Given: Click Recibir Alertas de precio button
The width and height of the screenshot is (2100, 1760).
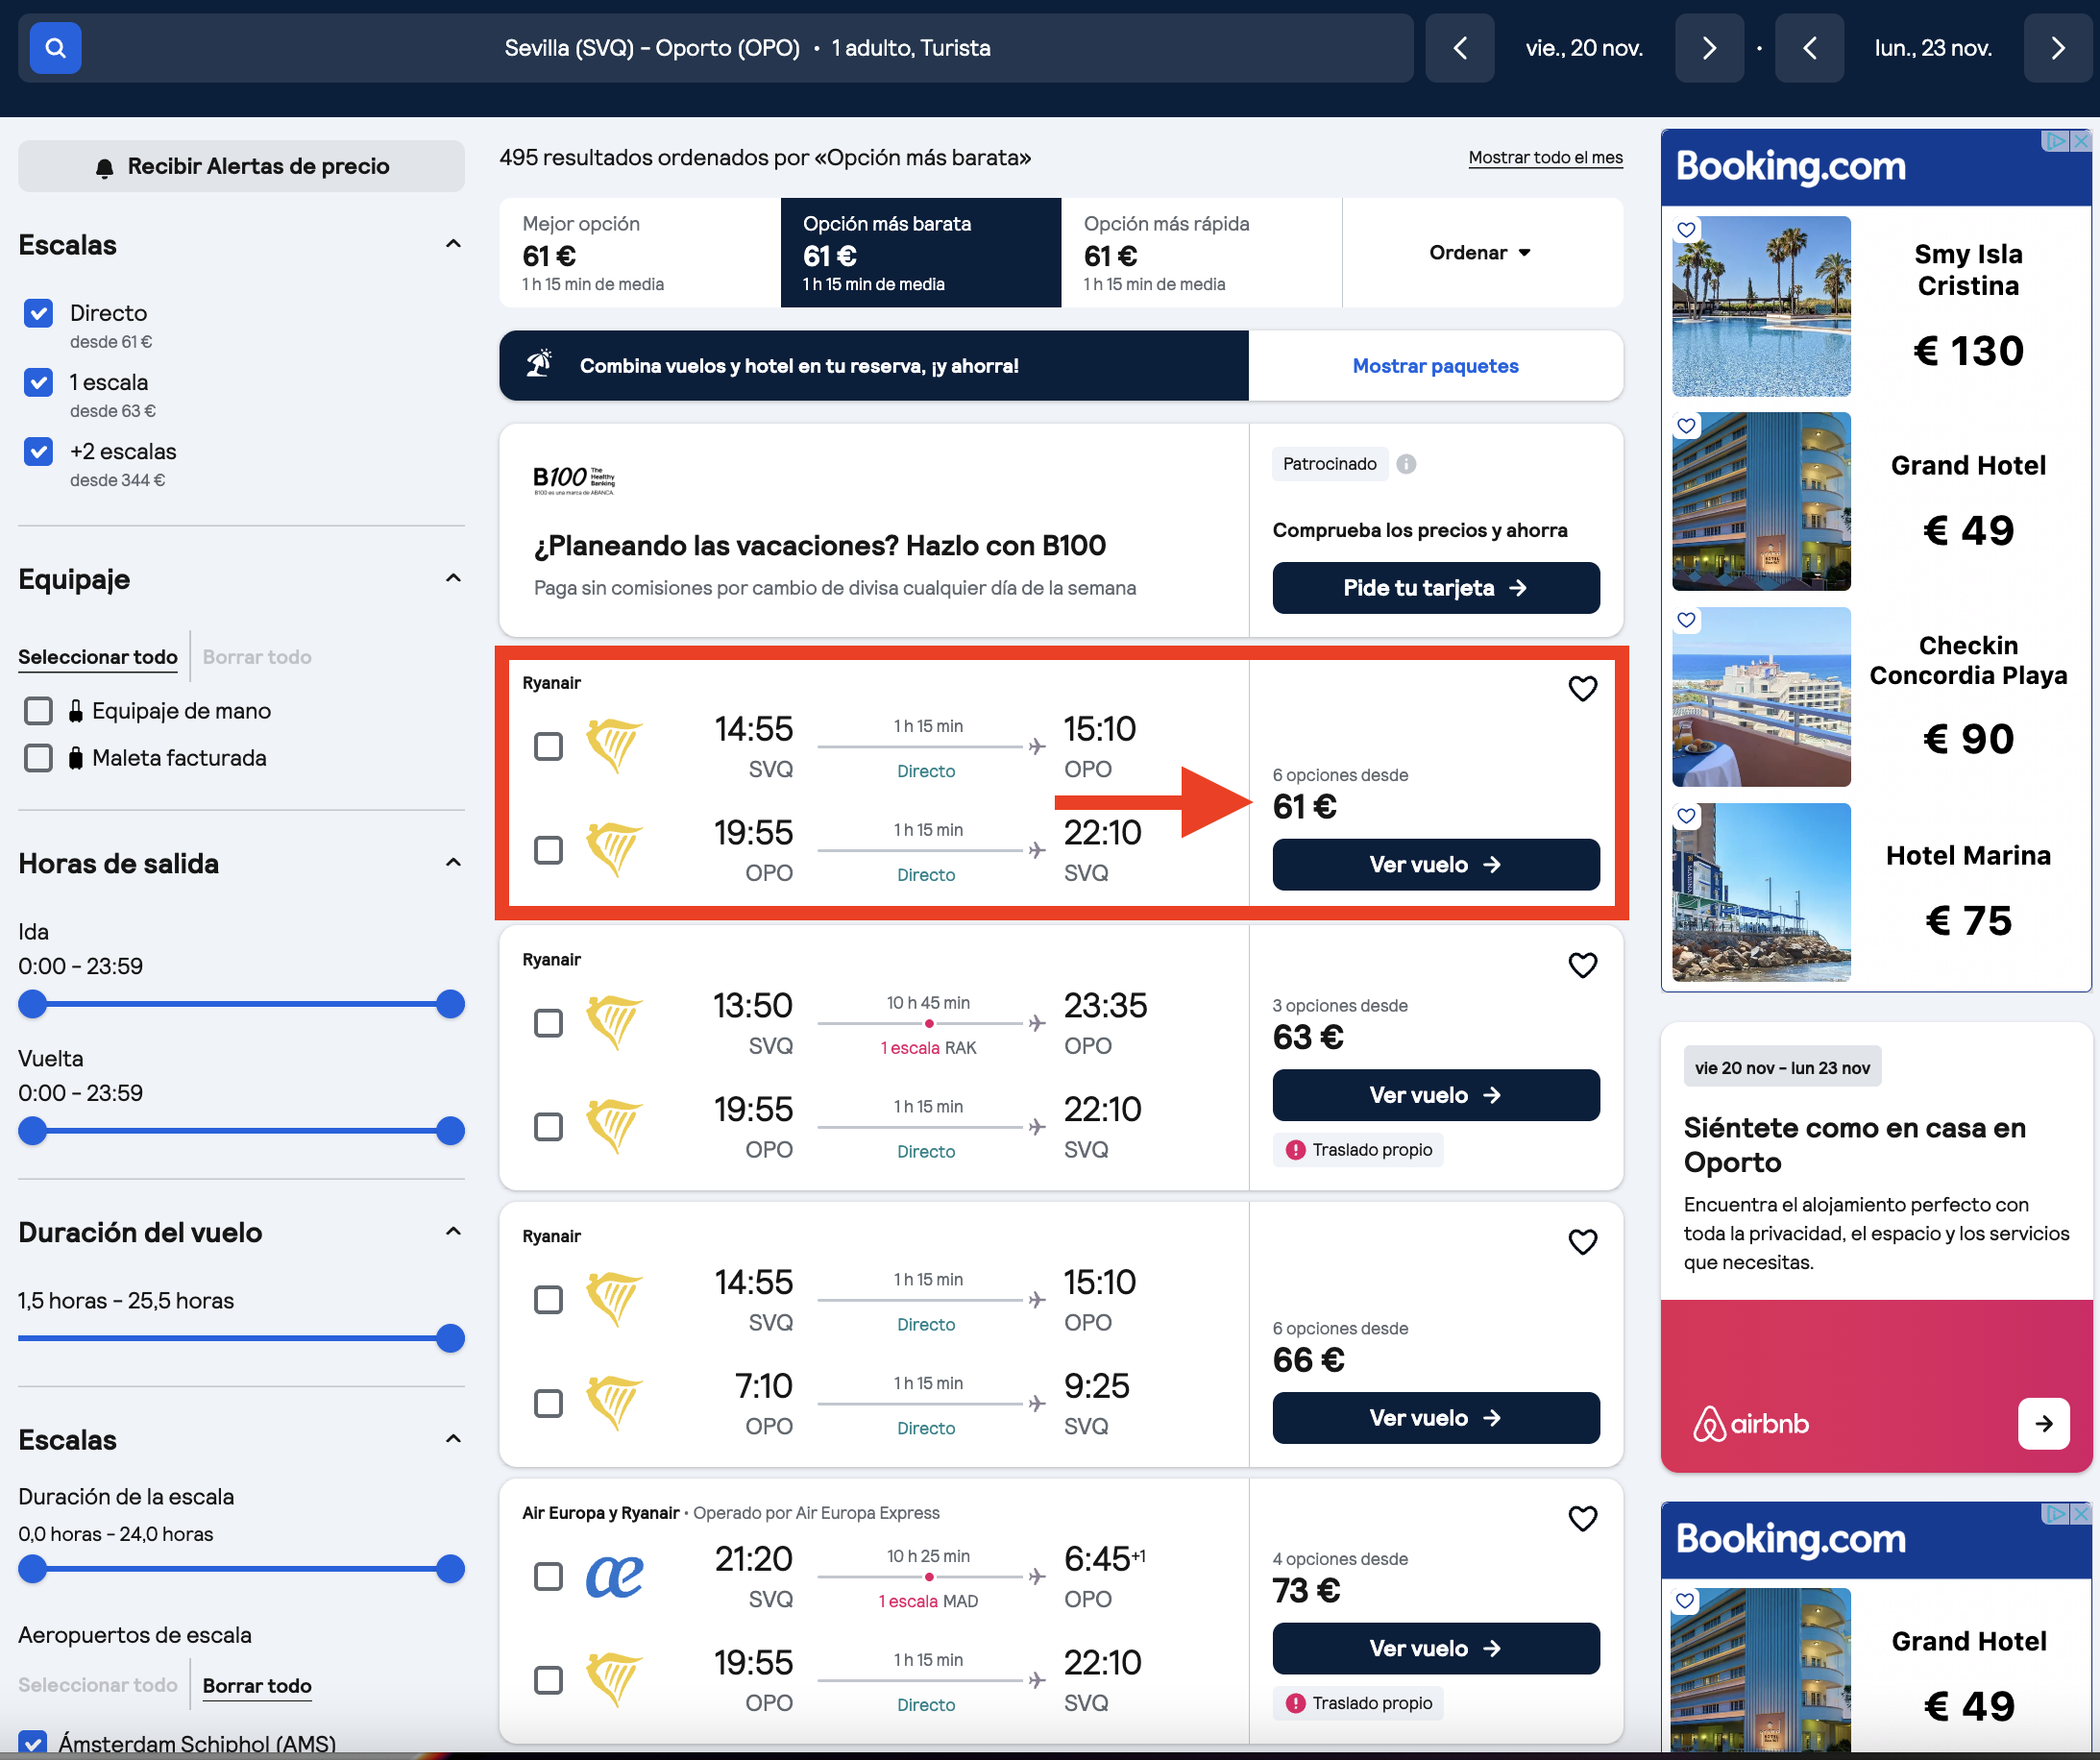Looking at the screenshot, I should [x=241, y=166].
